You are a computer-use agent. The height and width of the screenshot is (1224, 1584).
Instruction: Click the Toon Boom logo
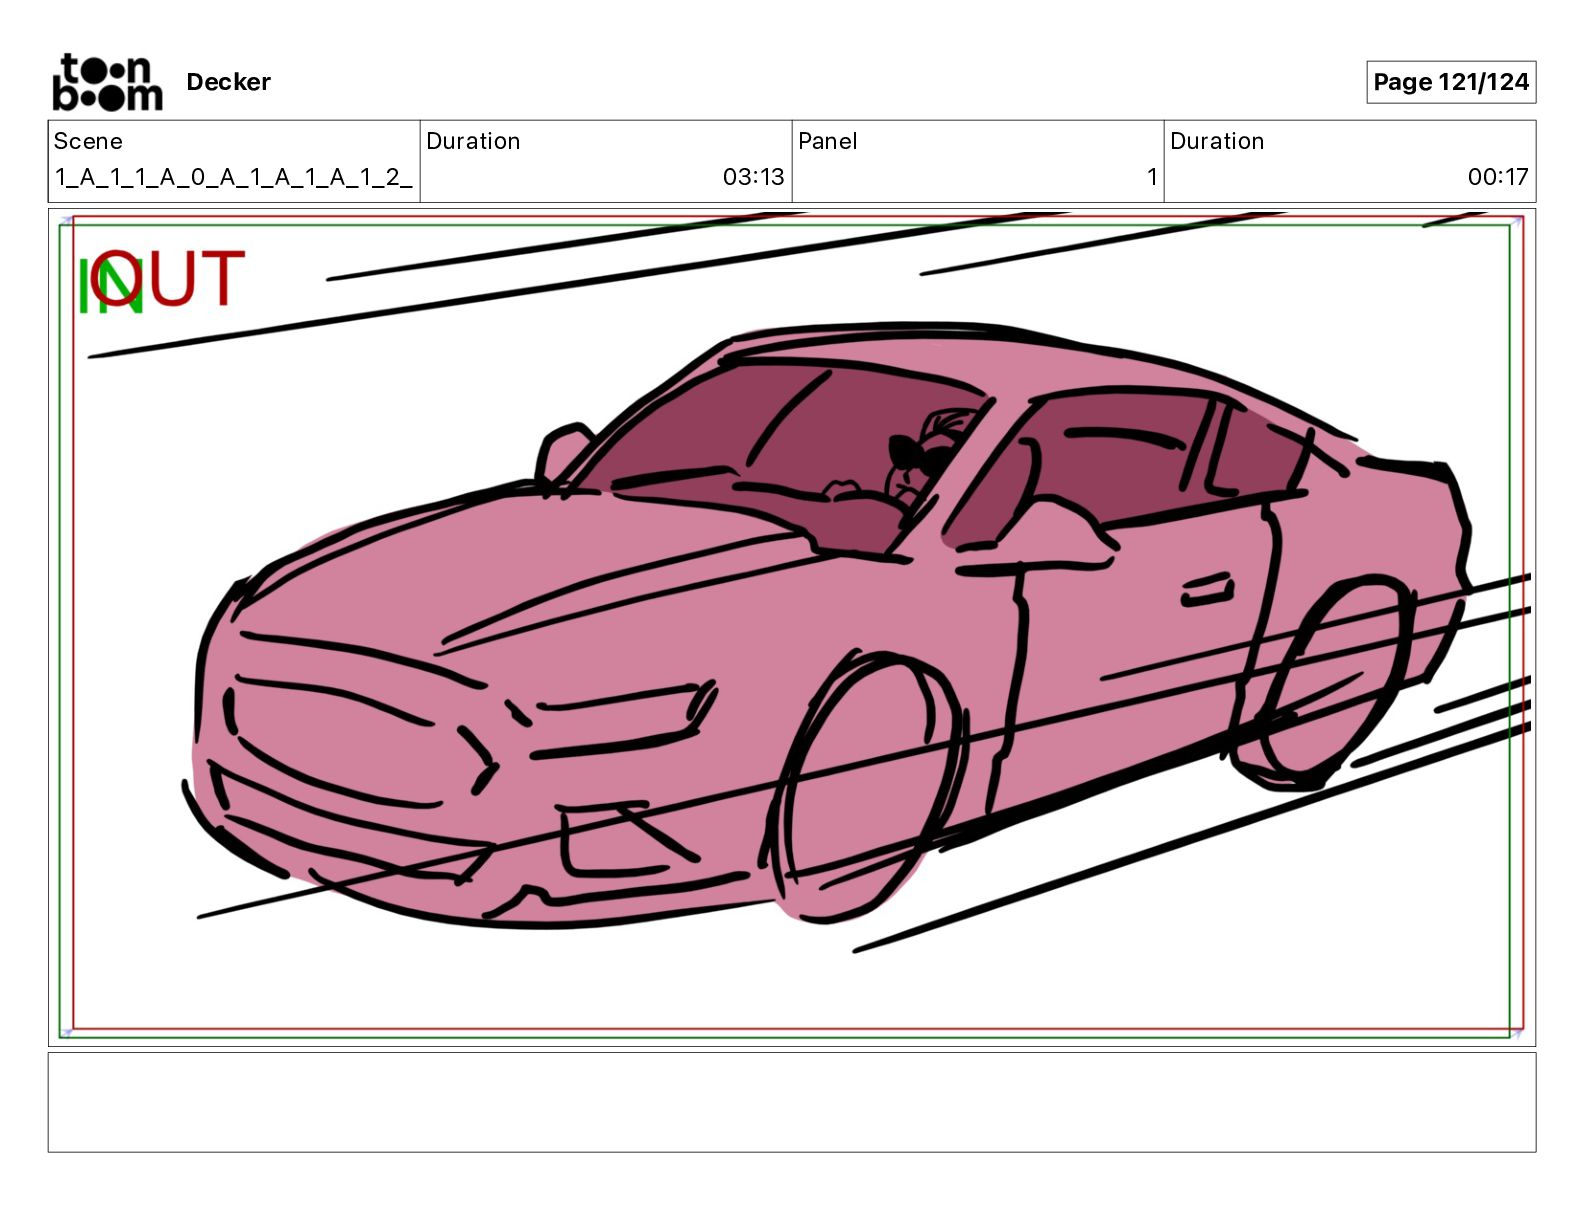tap(107, 82)
